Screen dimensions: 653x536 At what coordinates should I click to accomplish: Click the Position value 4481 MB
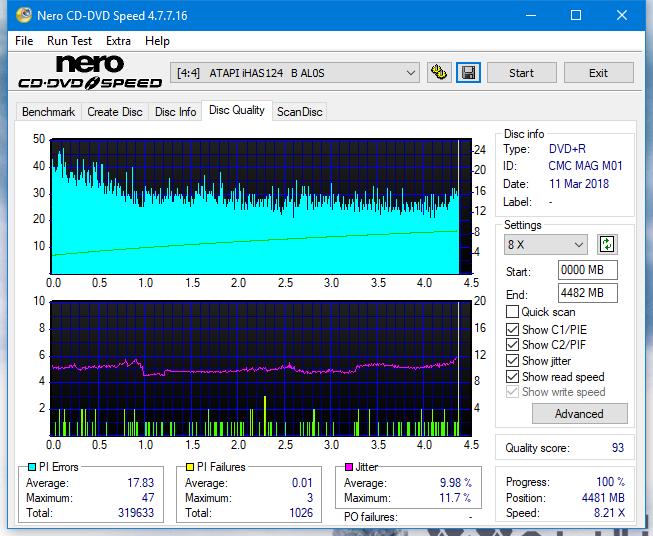click(x=603, y=498)
